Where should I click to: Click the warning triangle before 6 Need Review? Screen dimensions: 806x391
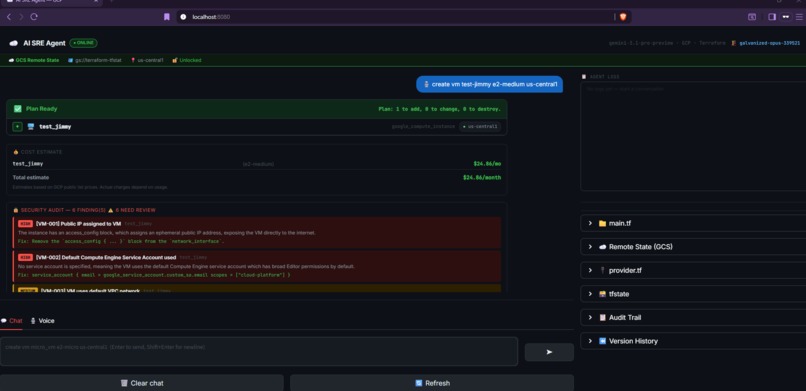[111, 210]
